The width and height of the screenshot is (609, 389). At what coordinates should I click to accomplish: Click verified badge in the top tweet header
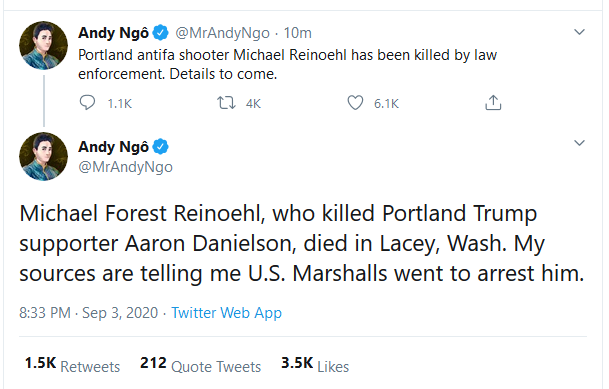160,33
